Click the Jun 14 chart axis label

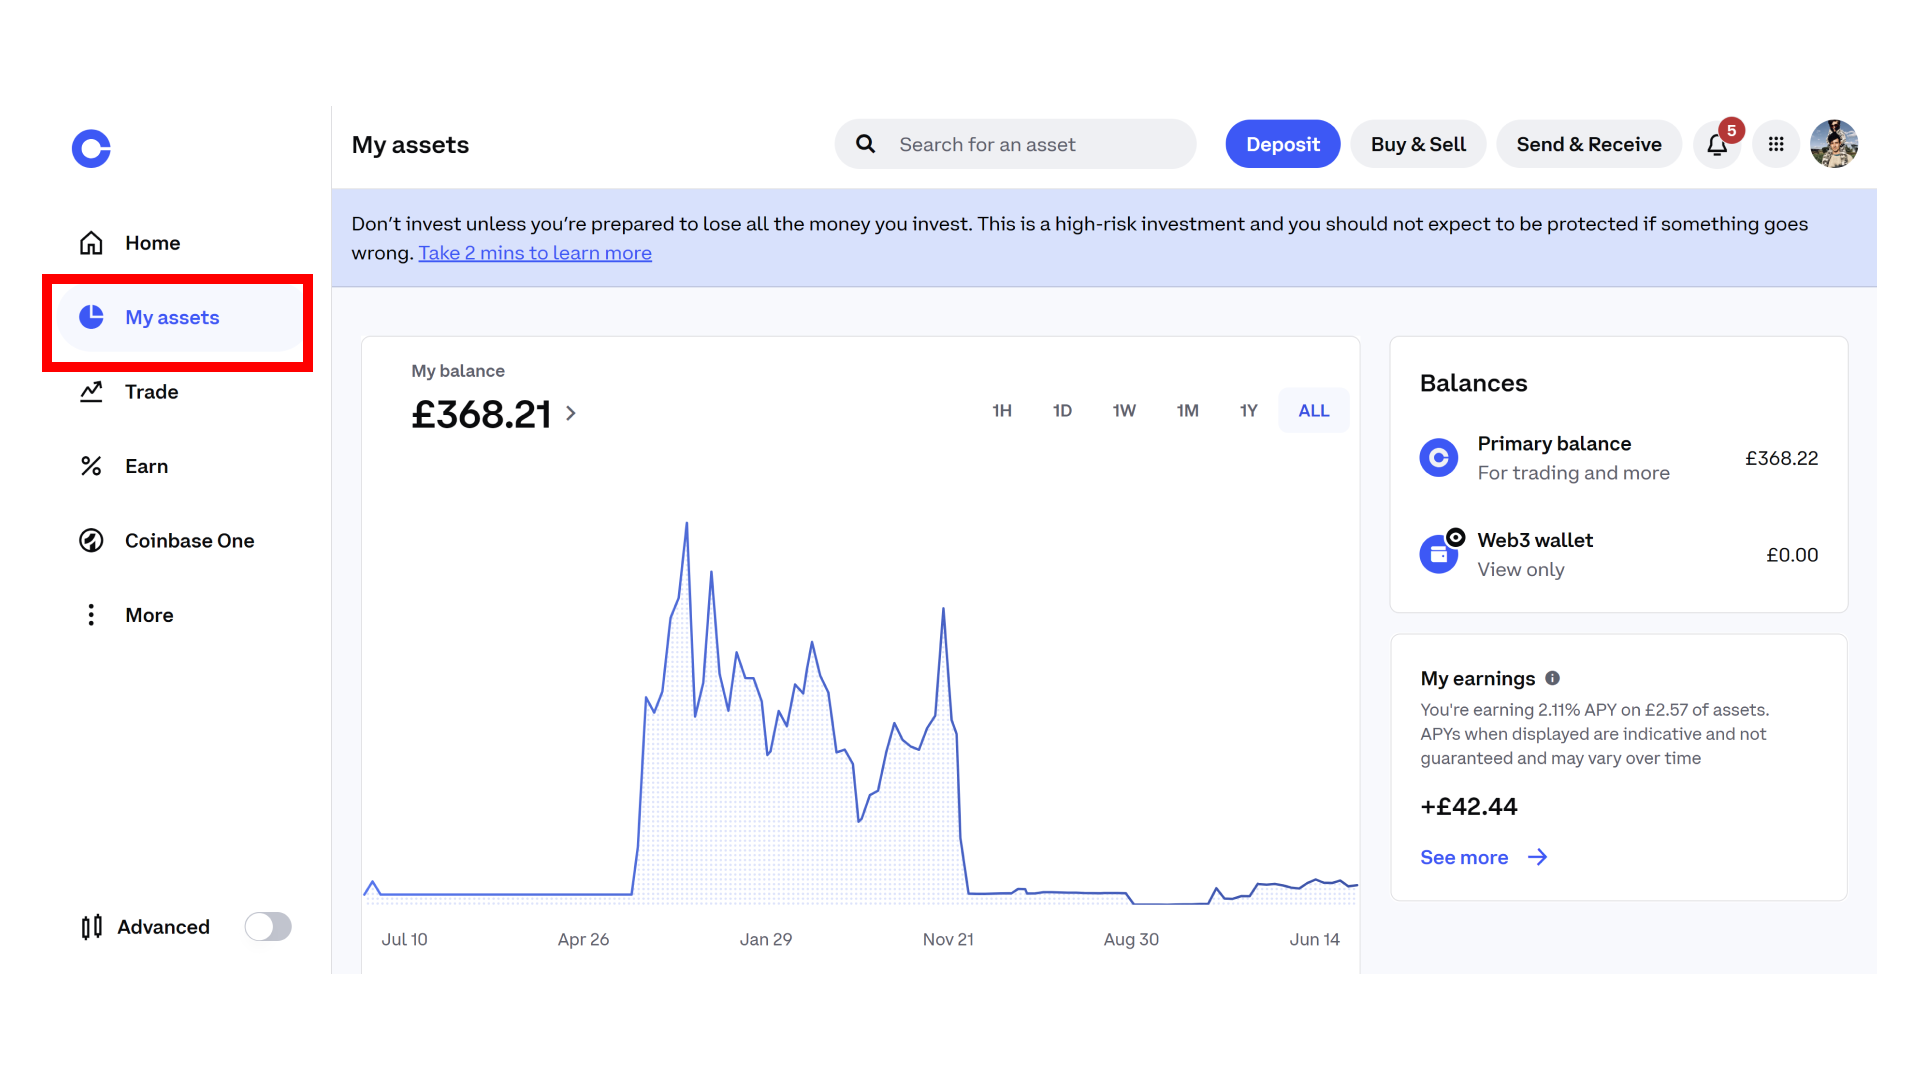point(1314,939)
